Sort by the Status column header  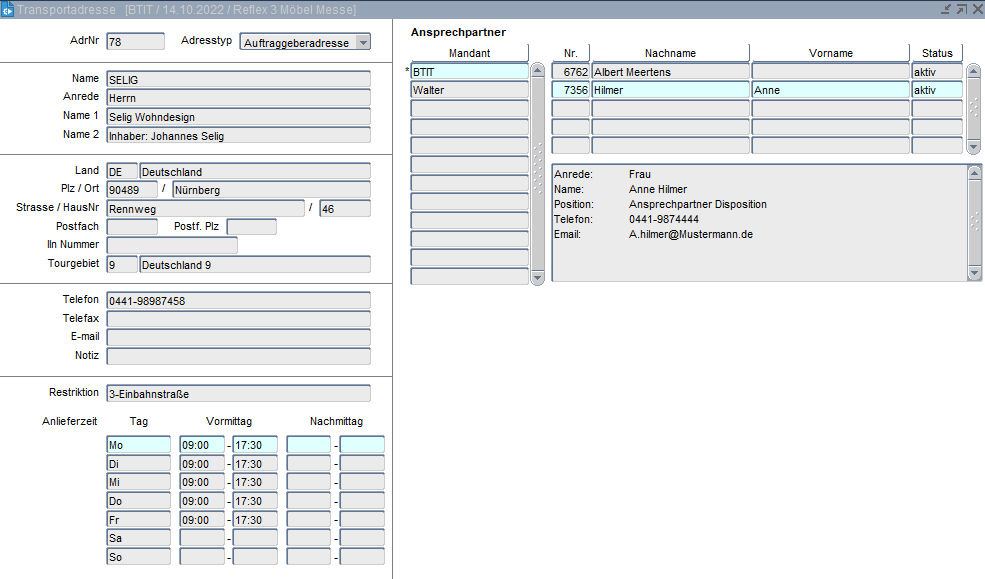click(x=936, y=53)
